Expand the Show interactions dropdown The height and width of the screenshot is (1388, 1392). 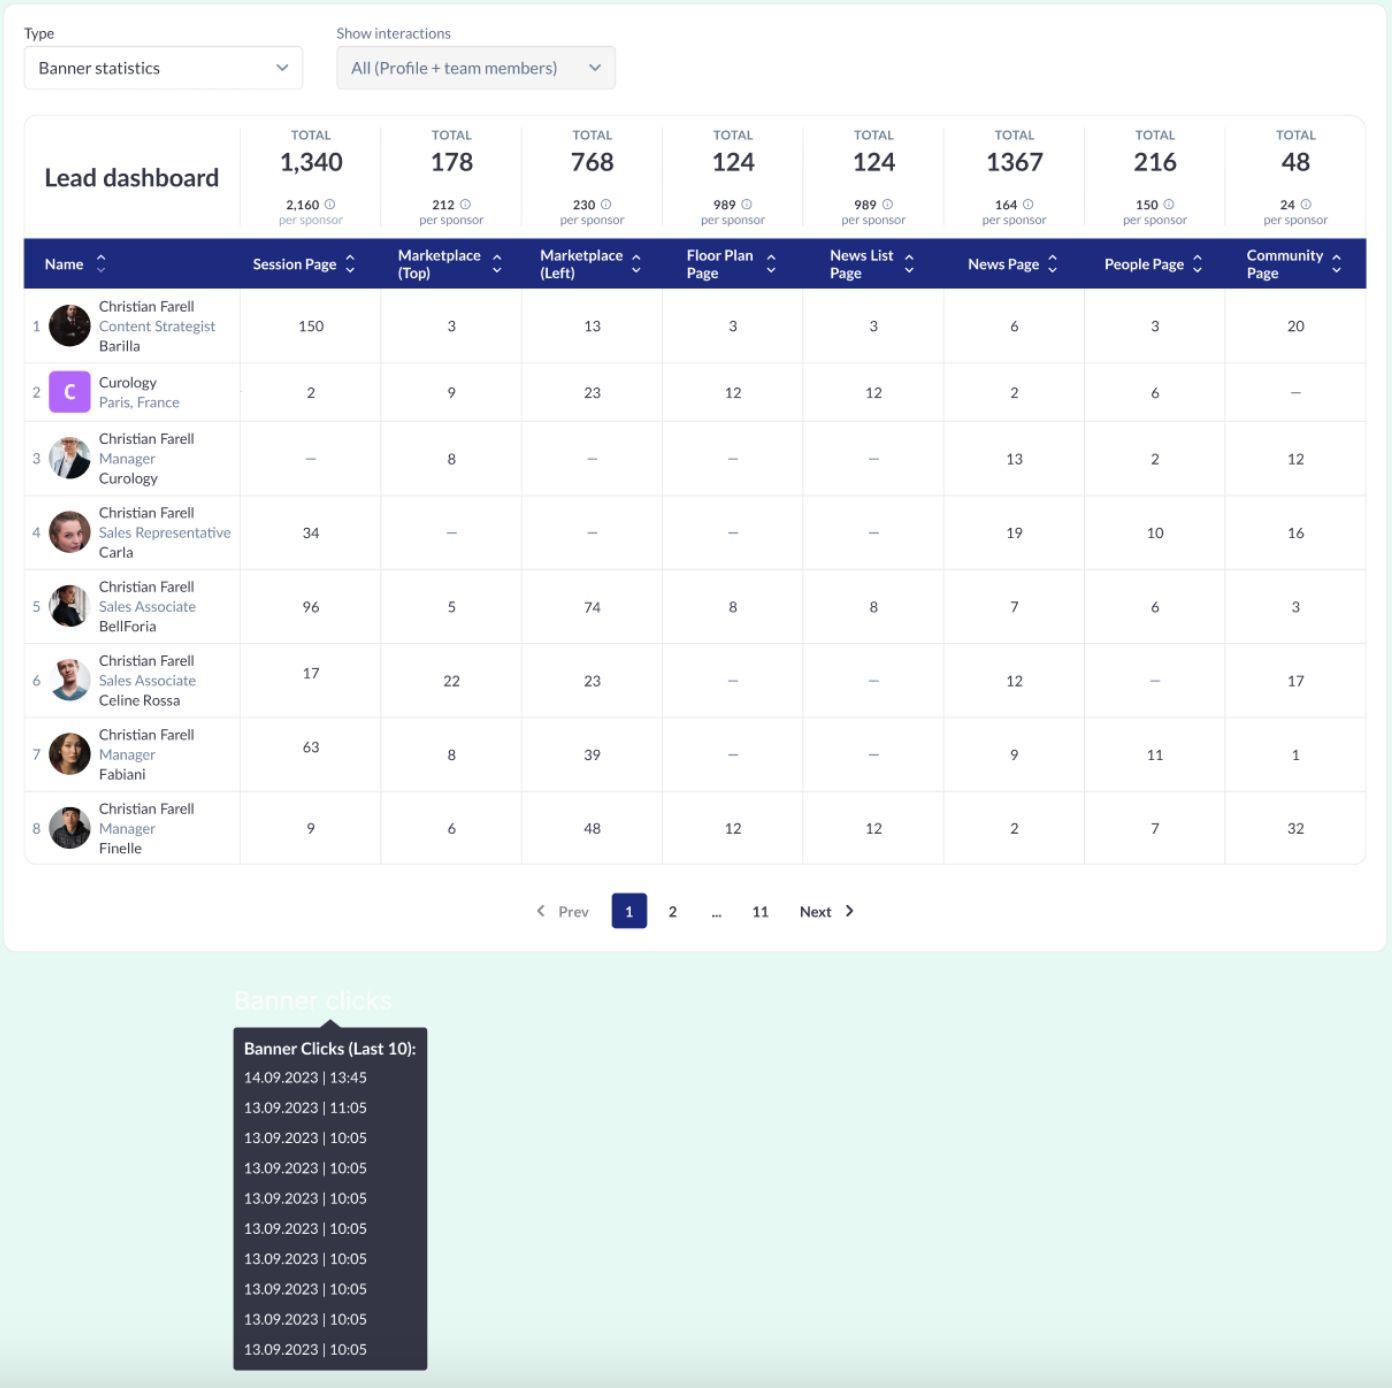[475, 68]
